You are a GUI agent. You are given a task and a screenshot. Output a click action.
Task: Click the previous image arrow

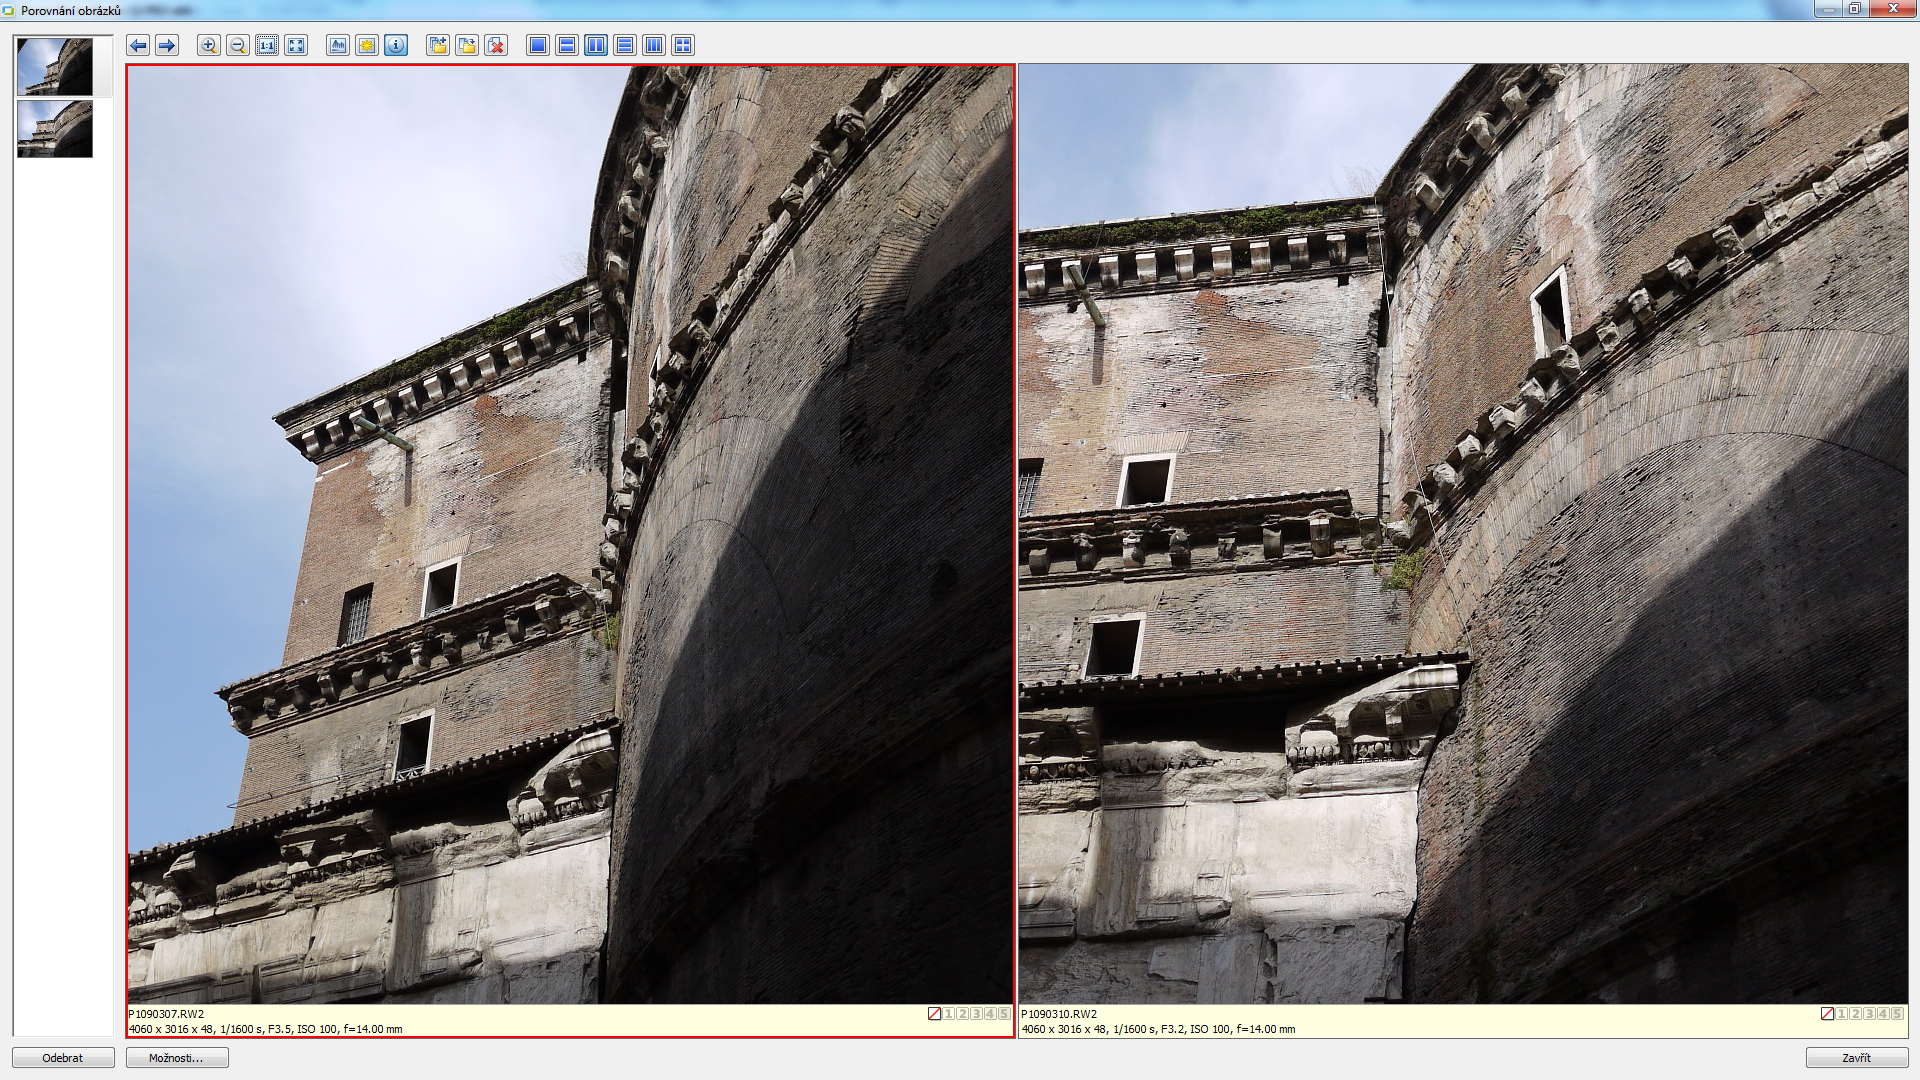pos(138,46)
